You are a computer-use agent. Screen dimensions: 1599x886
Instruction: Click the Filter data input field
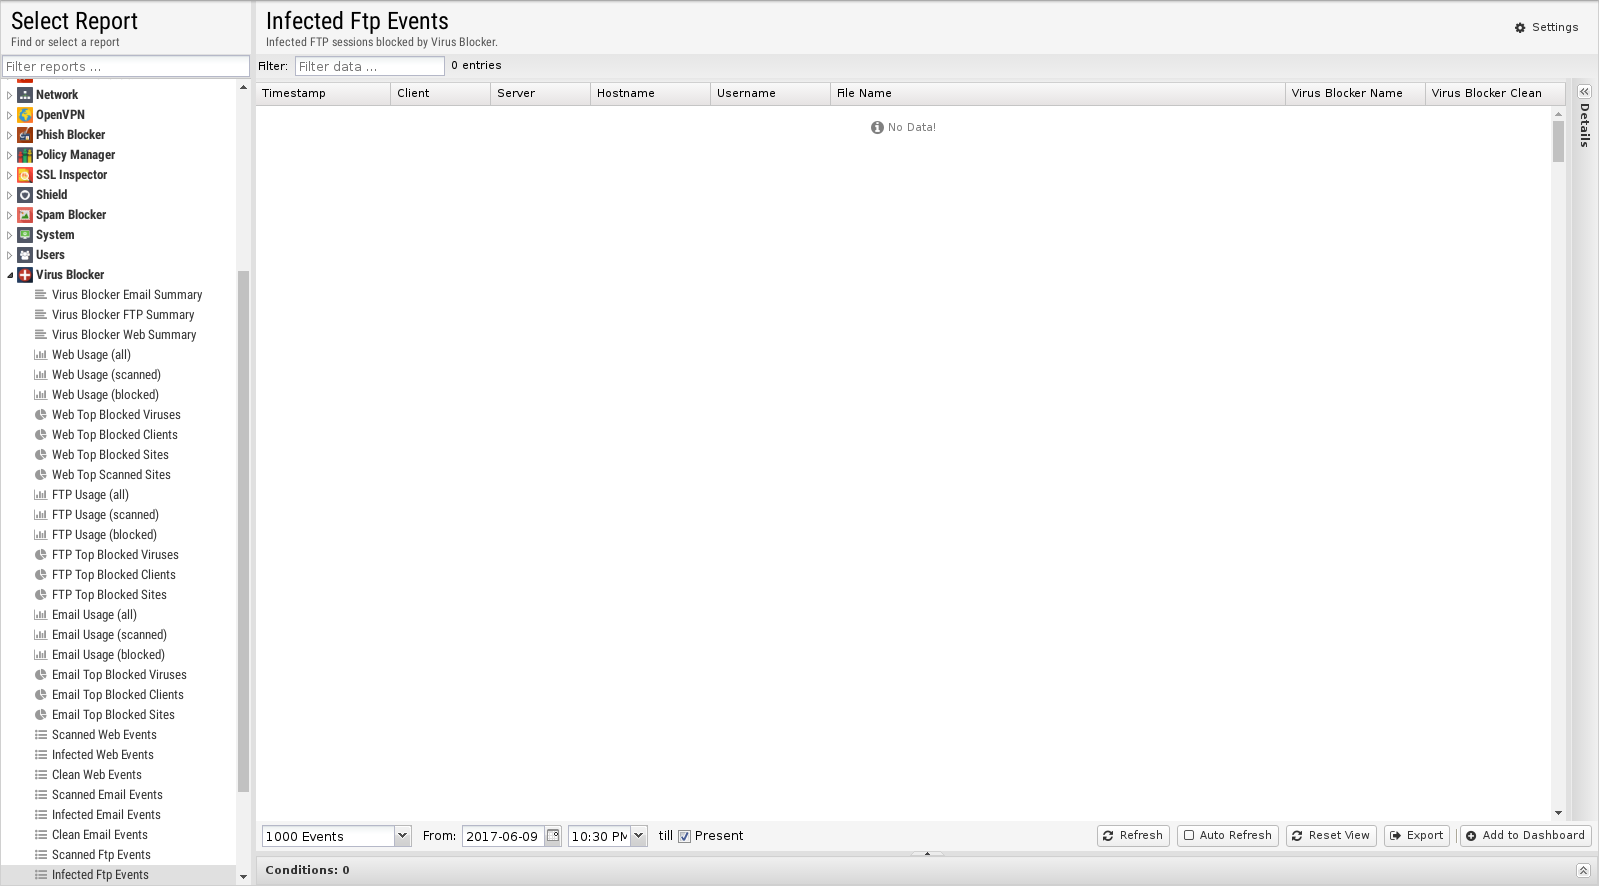click(369, 66)
